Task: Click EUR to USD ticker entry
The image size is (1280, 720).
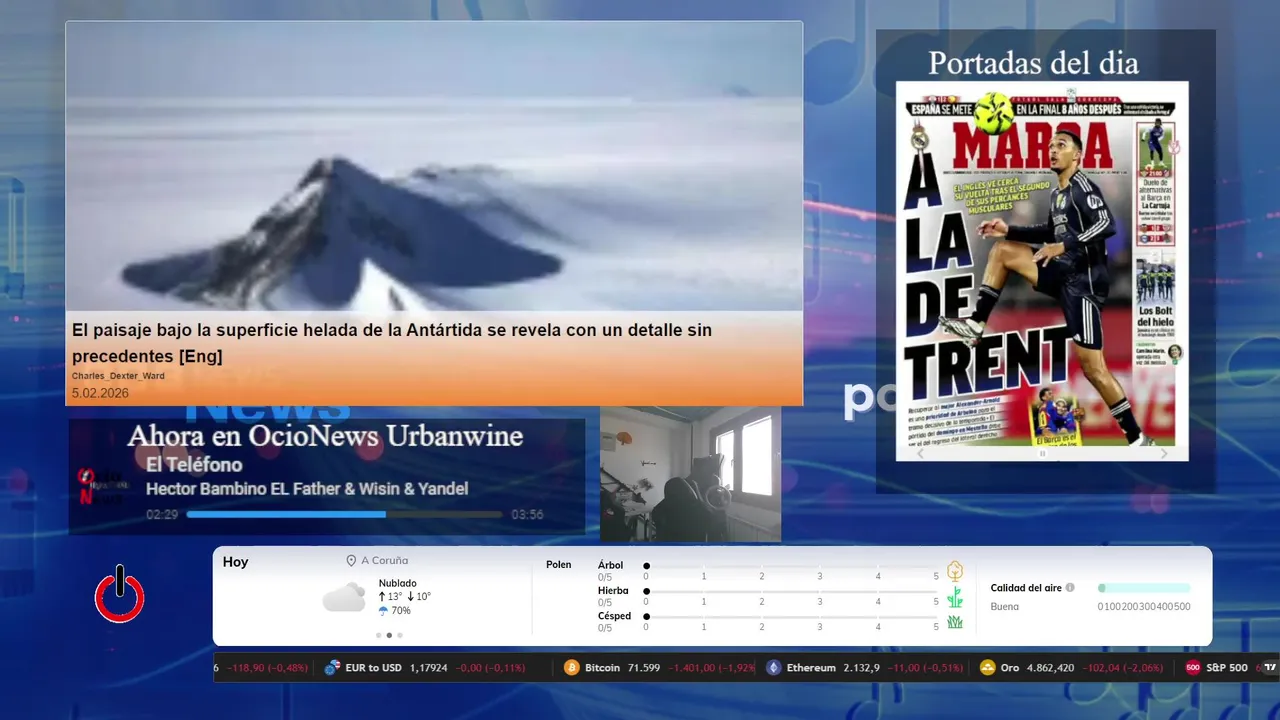Action: [x=424, y=668]
